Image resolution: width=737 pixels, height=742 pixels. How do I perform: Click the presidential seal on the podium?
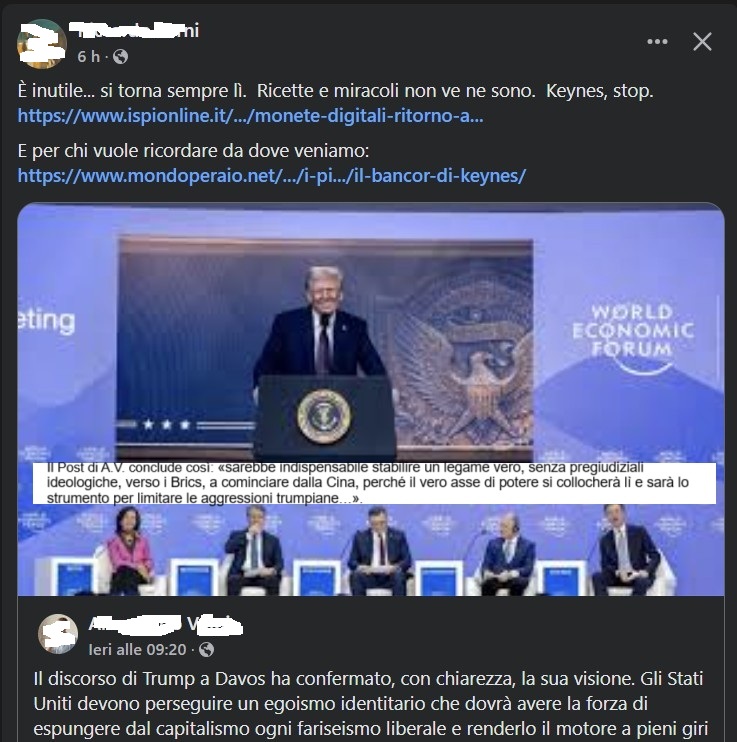click(x=324, y=416)
